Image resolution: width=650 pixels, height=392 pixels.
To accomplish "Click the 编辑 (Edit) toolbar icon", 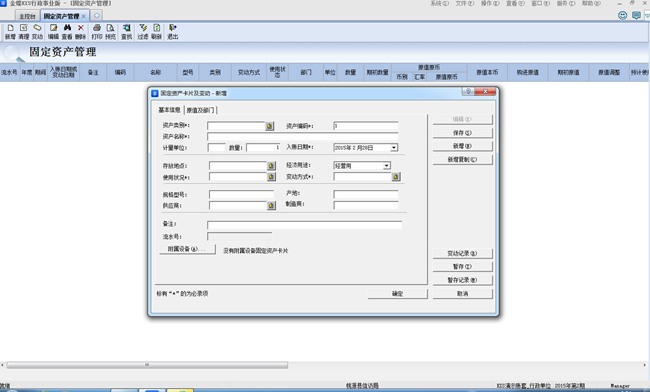I will (x=53, y=31).
